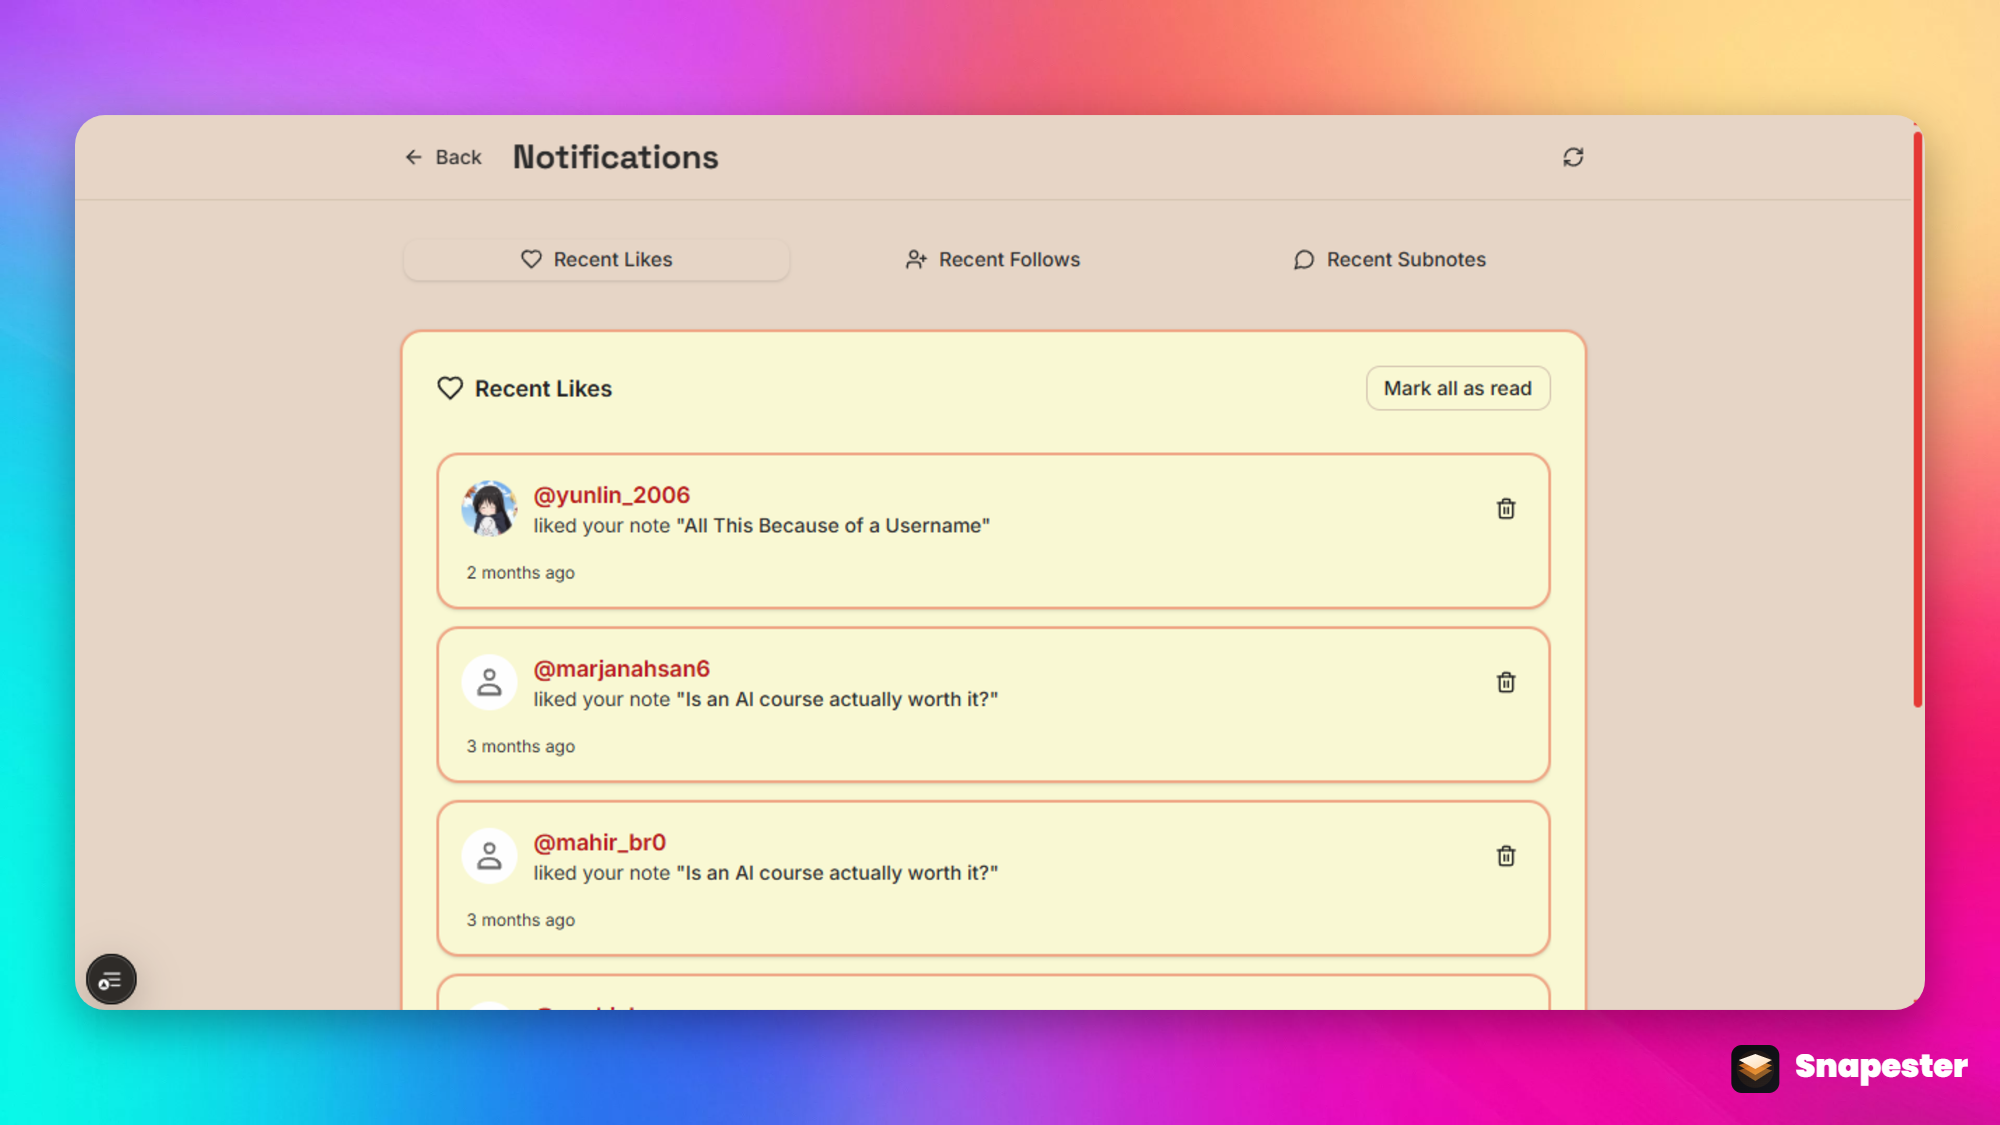The width and height of the screenshot is (2000, 1125).
Task: Click the person-plus icon in Recent Follows tab
Action: [x=916, y=259]
